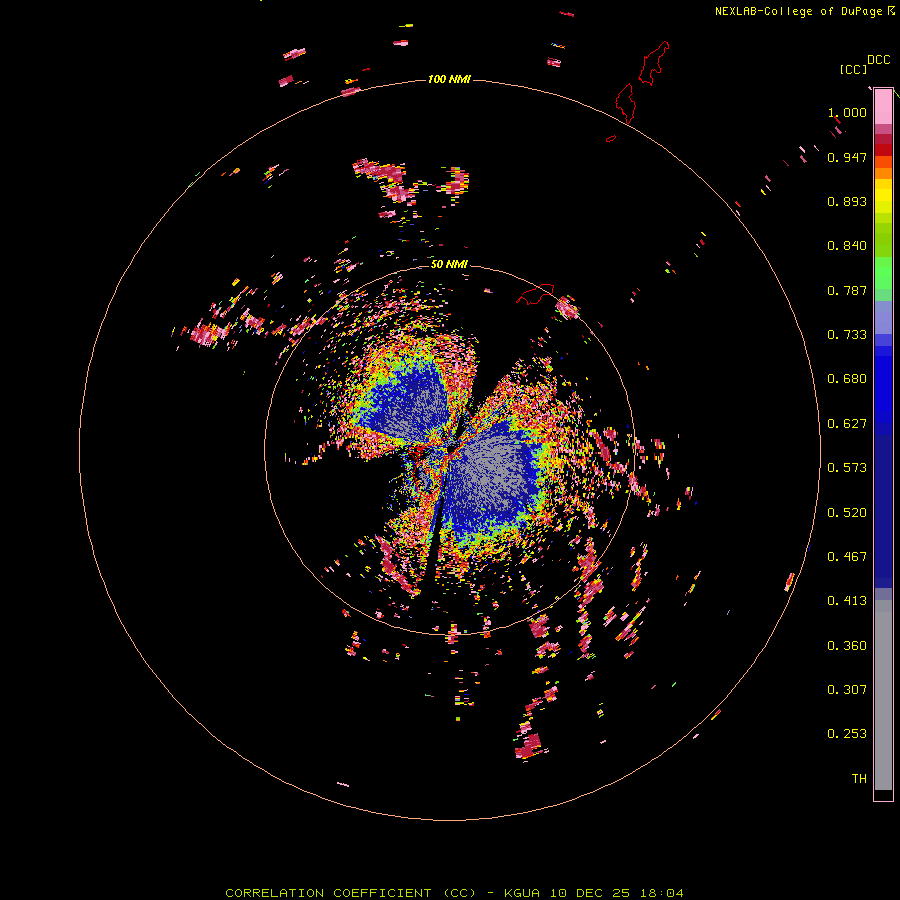The height and width of the screenshot is (900, 900).
Task: Click the NEXLAB-College of DuPage watermark text
Action: [x=805, y=11]
